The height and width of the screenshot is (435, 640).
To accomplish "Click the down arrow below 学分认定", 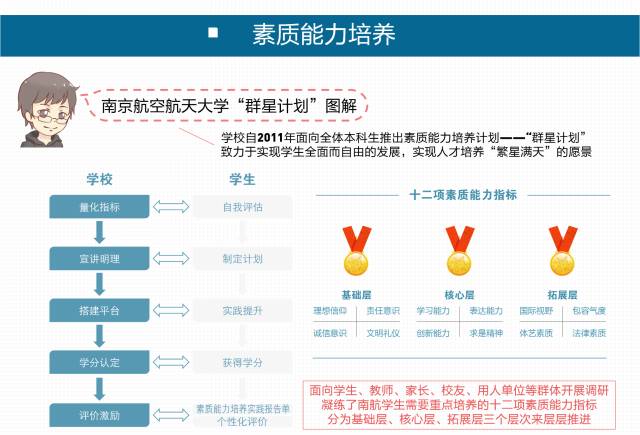I will click(100, 388).
